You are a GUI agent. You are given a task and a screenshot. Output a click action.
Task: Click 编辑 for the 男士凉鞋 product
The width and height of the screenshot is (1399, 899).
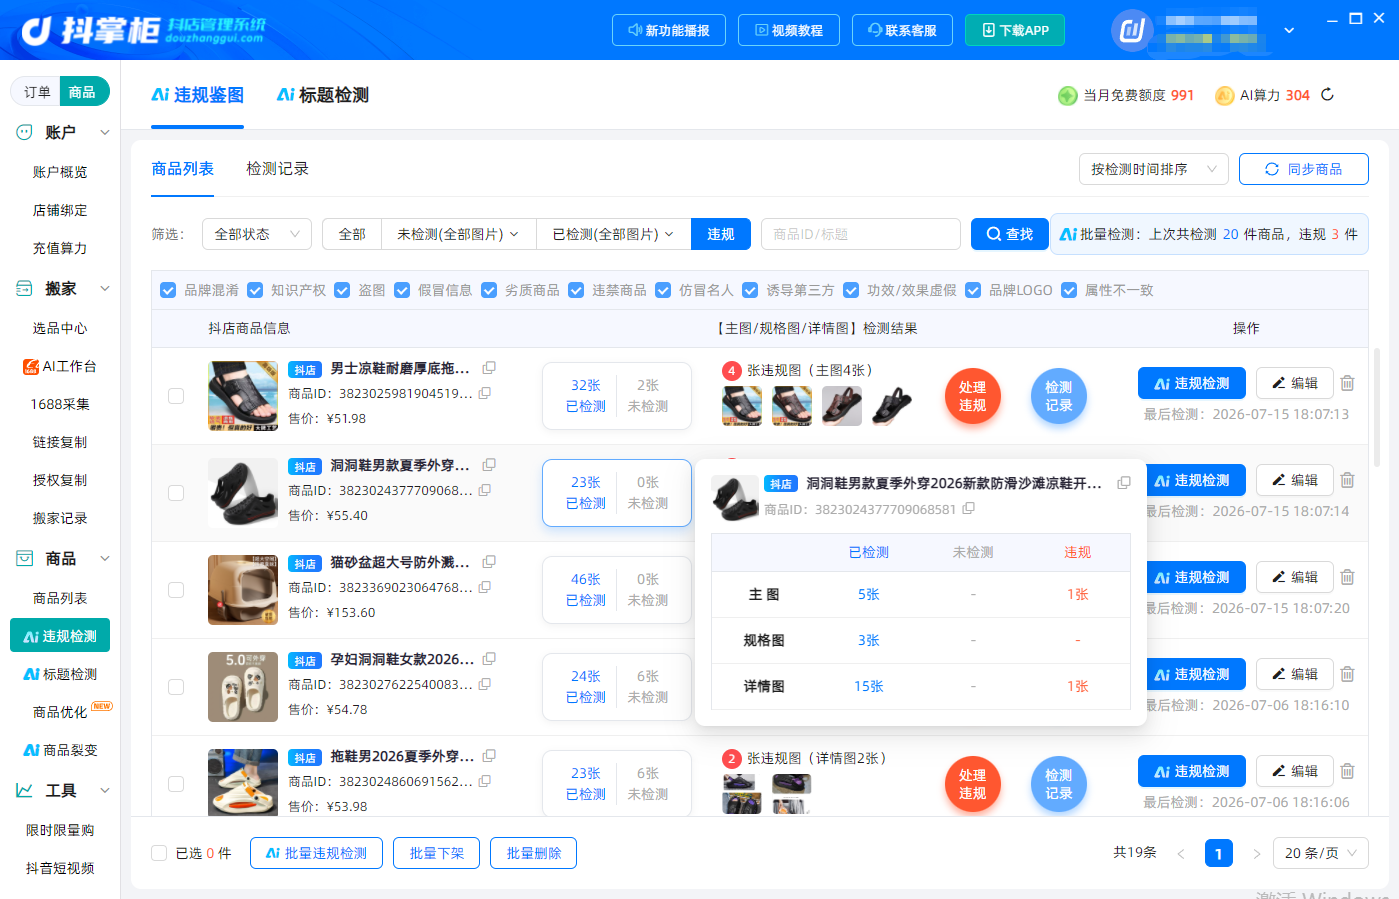click(1295, 383)
